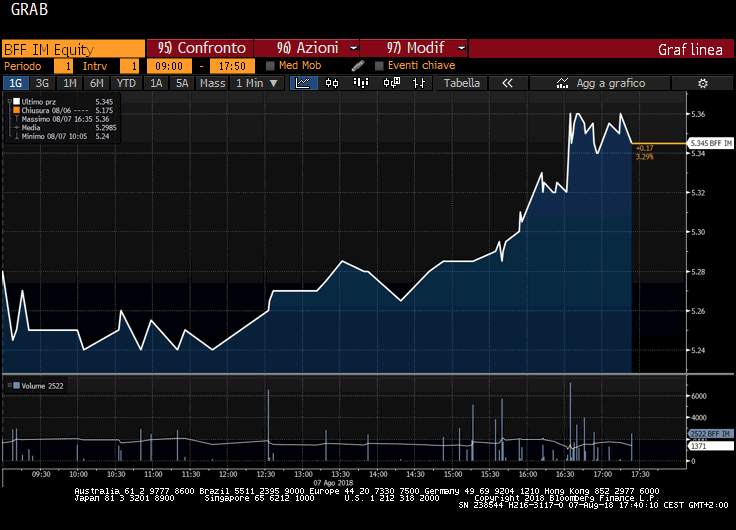
Task: Select the YTD period tab
Action: (125, 83)
